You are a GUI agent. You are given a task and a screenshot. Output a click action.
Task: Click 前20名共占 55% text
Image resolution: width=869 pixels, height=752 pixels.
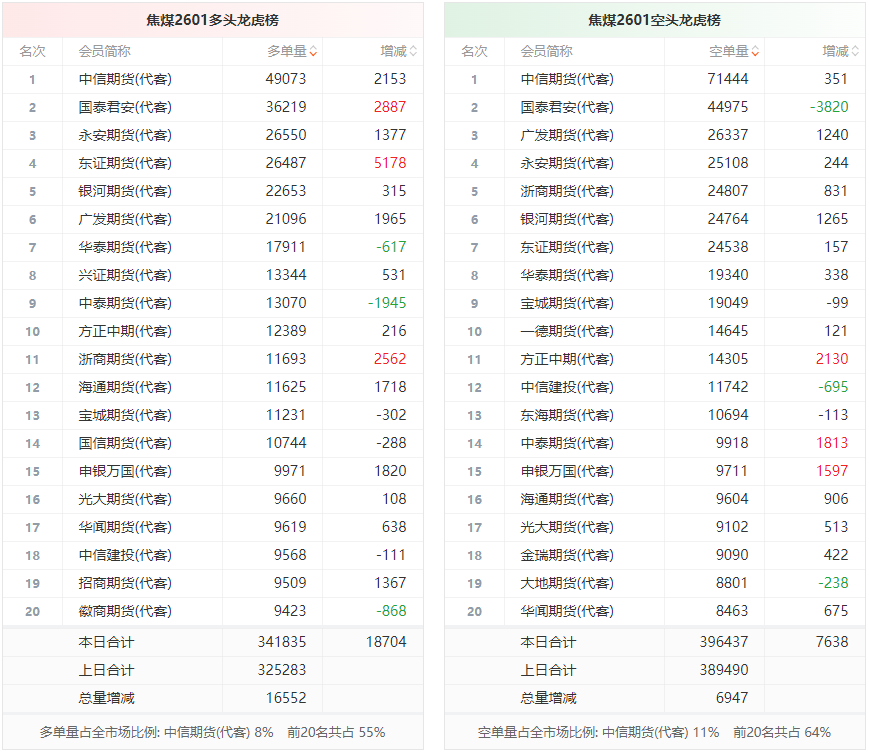pos(336,733)
